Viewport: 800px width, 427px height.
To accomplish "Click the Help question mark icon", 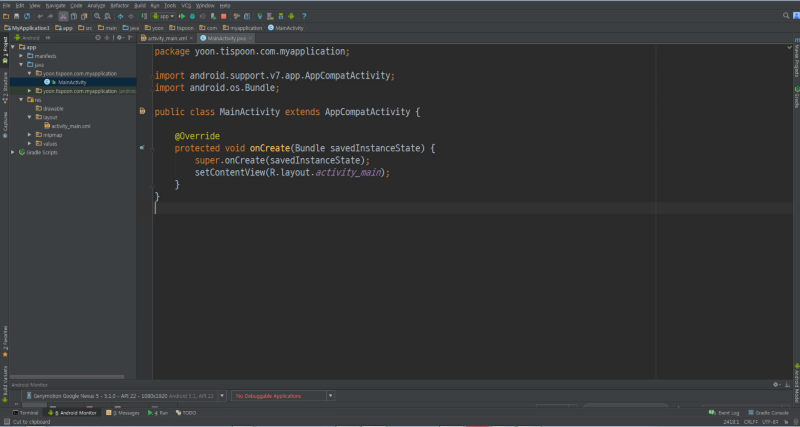I will tap(304, 16).
